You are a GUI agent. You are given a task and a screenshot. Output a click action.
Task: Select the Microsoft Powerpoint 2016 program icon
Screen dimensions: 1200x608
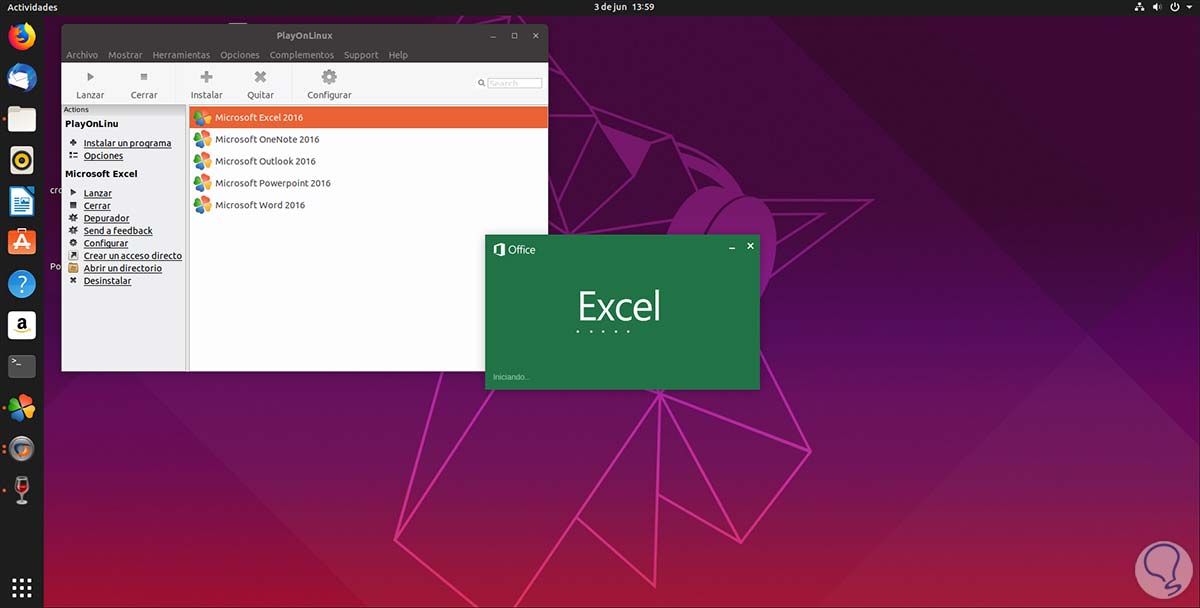click(203, 183)
